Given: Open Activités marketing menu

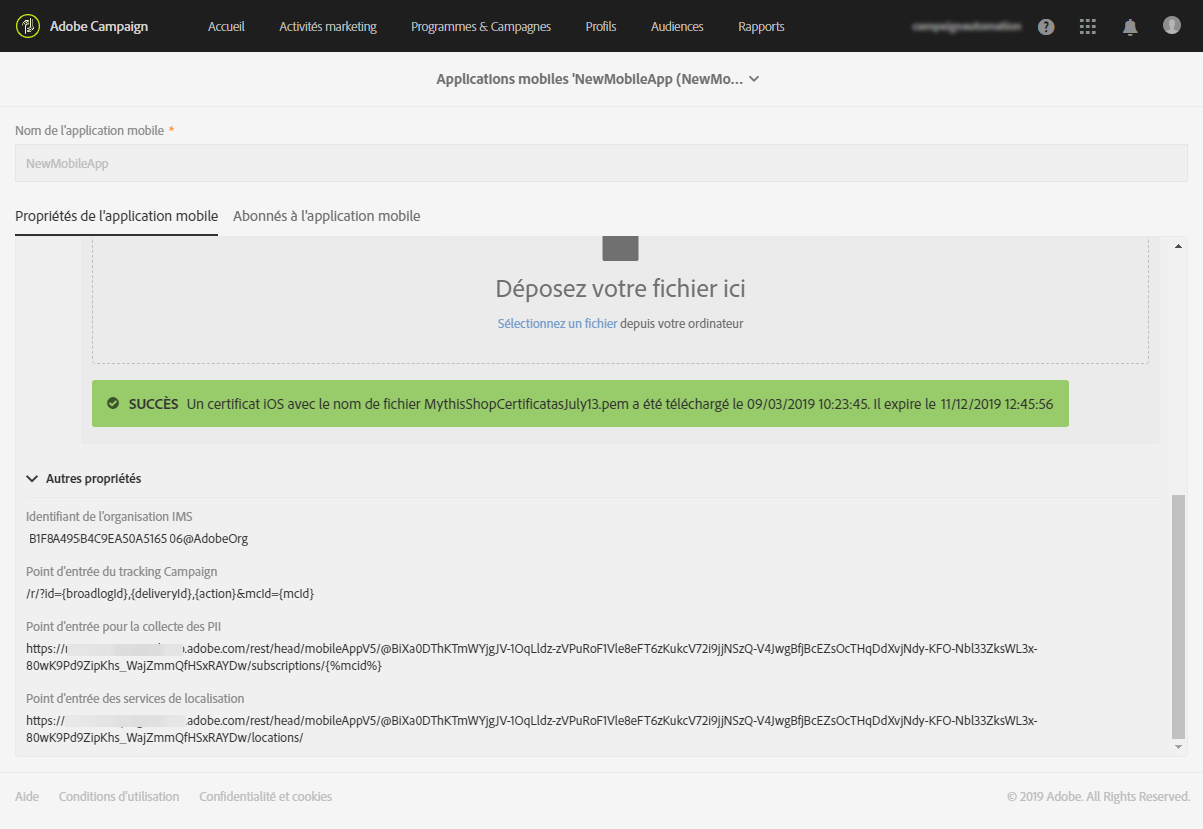Looking at the screenshot, I should 328,27.
